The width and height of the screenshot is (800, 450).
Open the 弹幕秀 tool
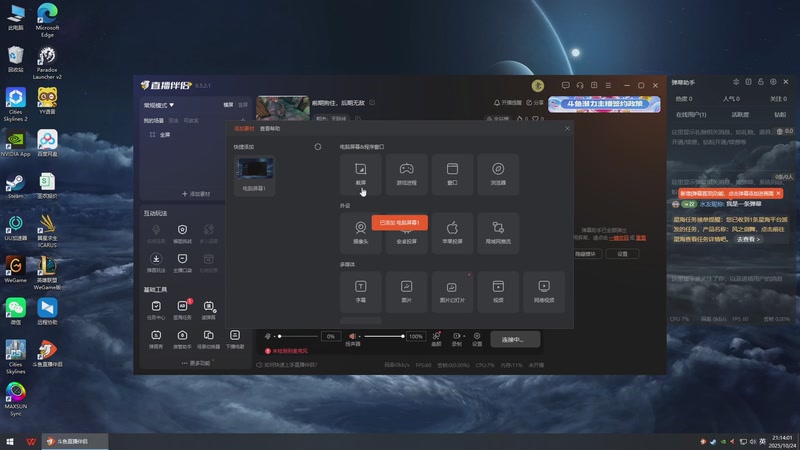point(156,339)
